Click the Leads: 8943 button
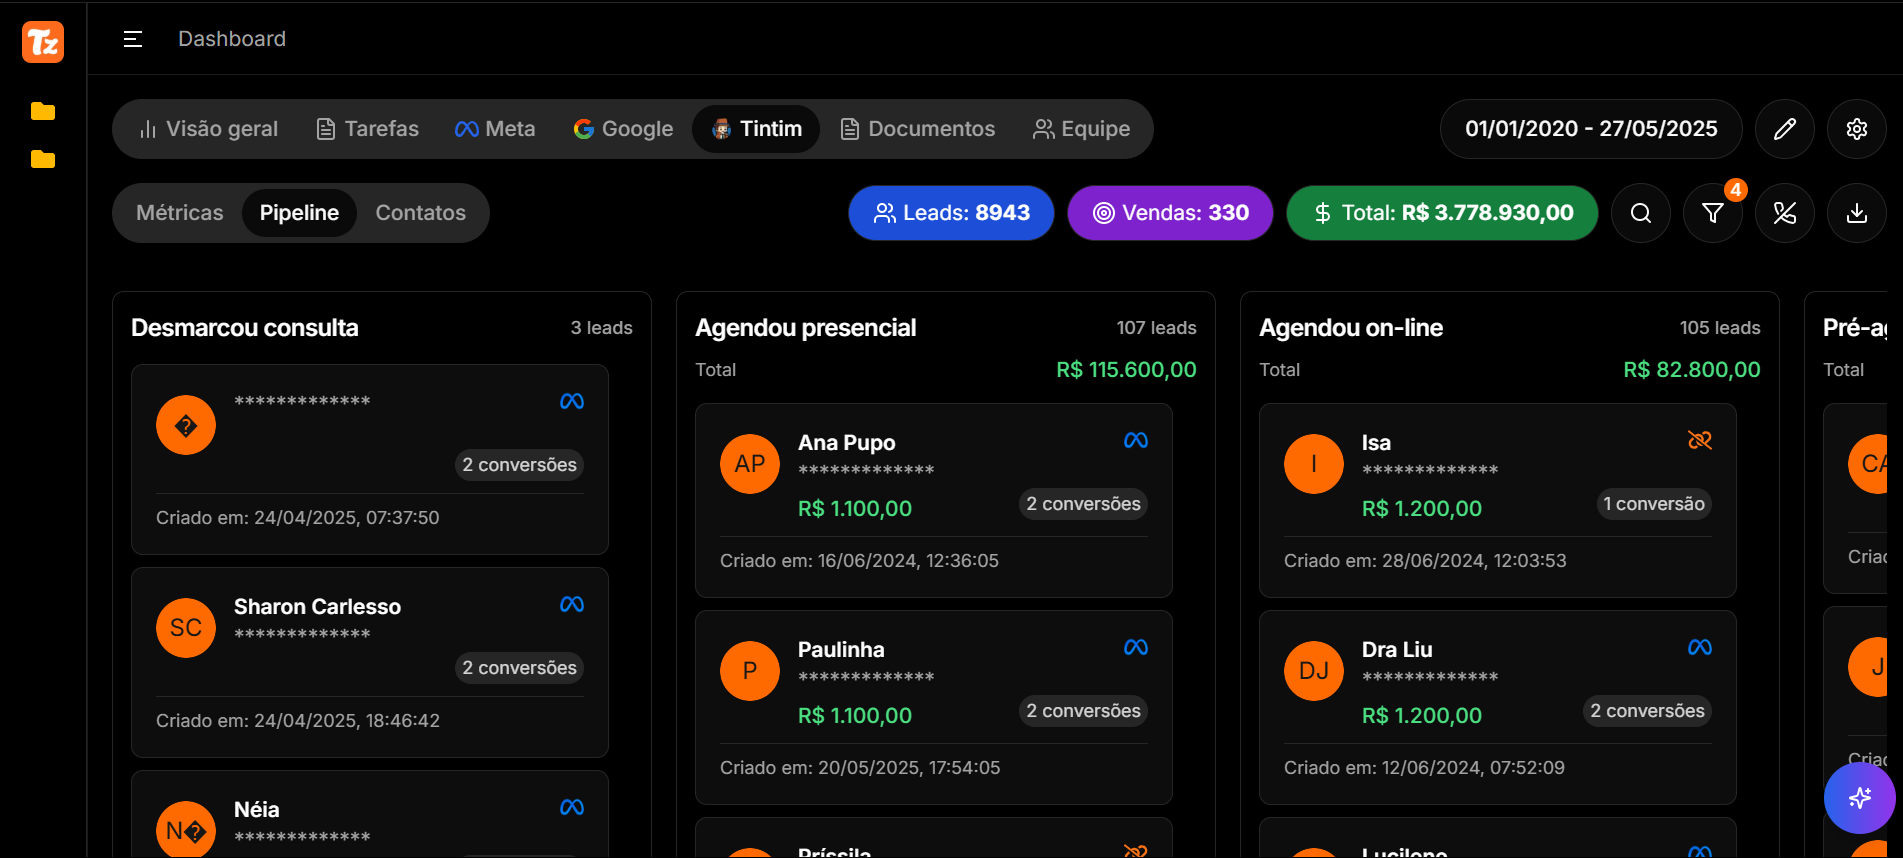This screenshot has width=1903, height=858. coord(951,213)
